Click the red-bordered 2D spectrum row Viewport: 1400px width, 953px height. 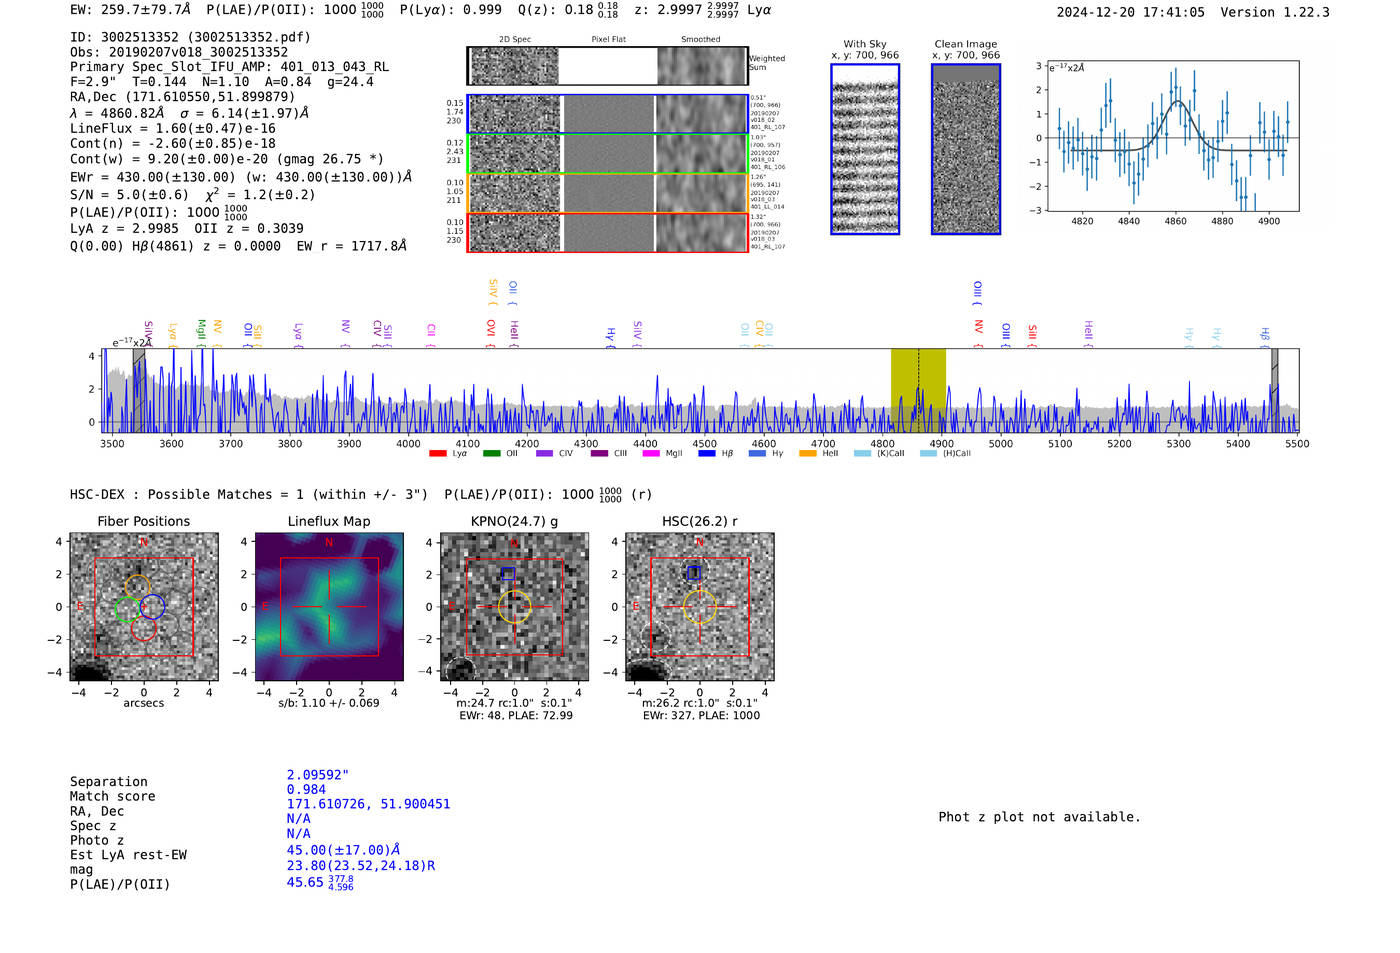[x=607, y=232]
